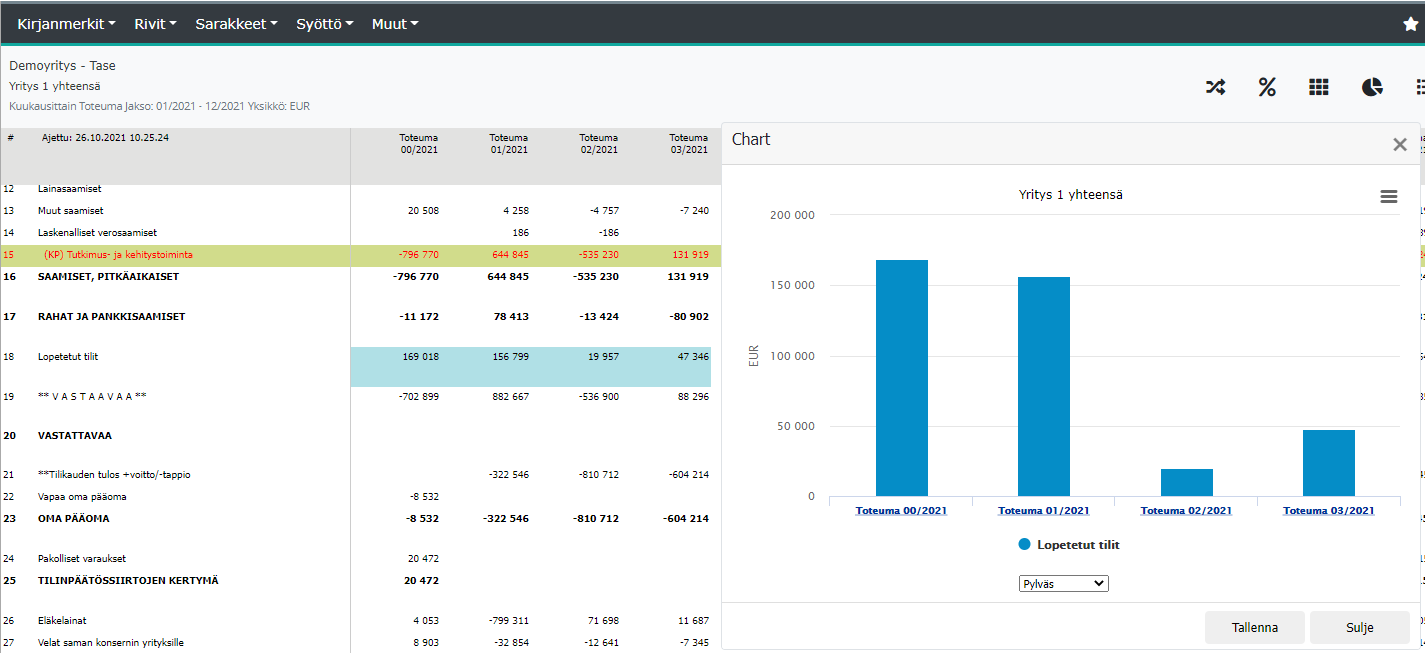Viewport: 1425px width, 653px height.
Task: Click the percent icon in toolbar
Action: [x=1267, y=87]
